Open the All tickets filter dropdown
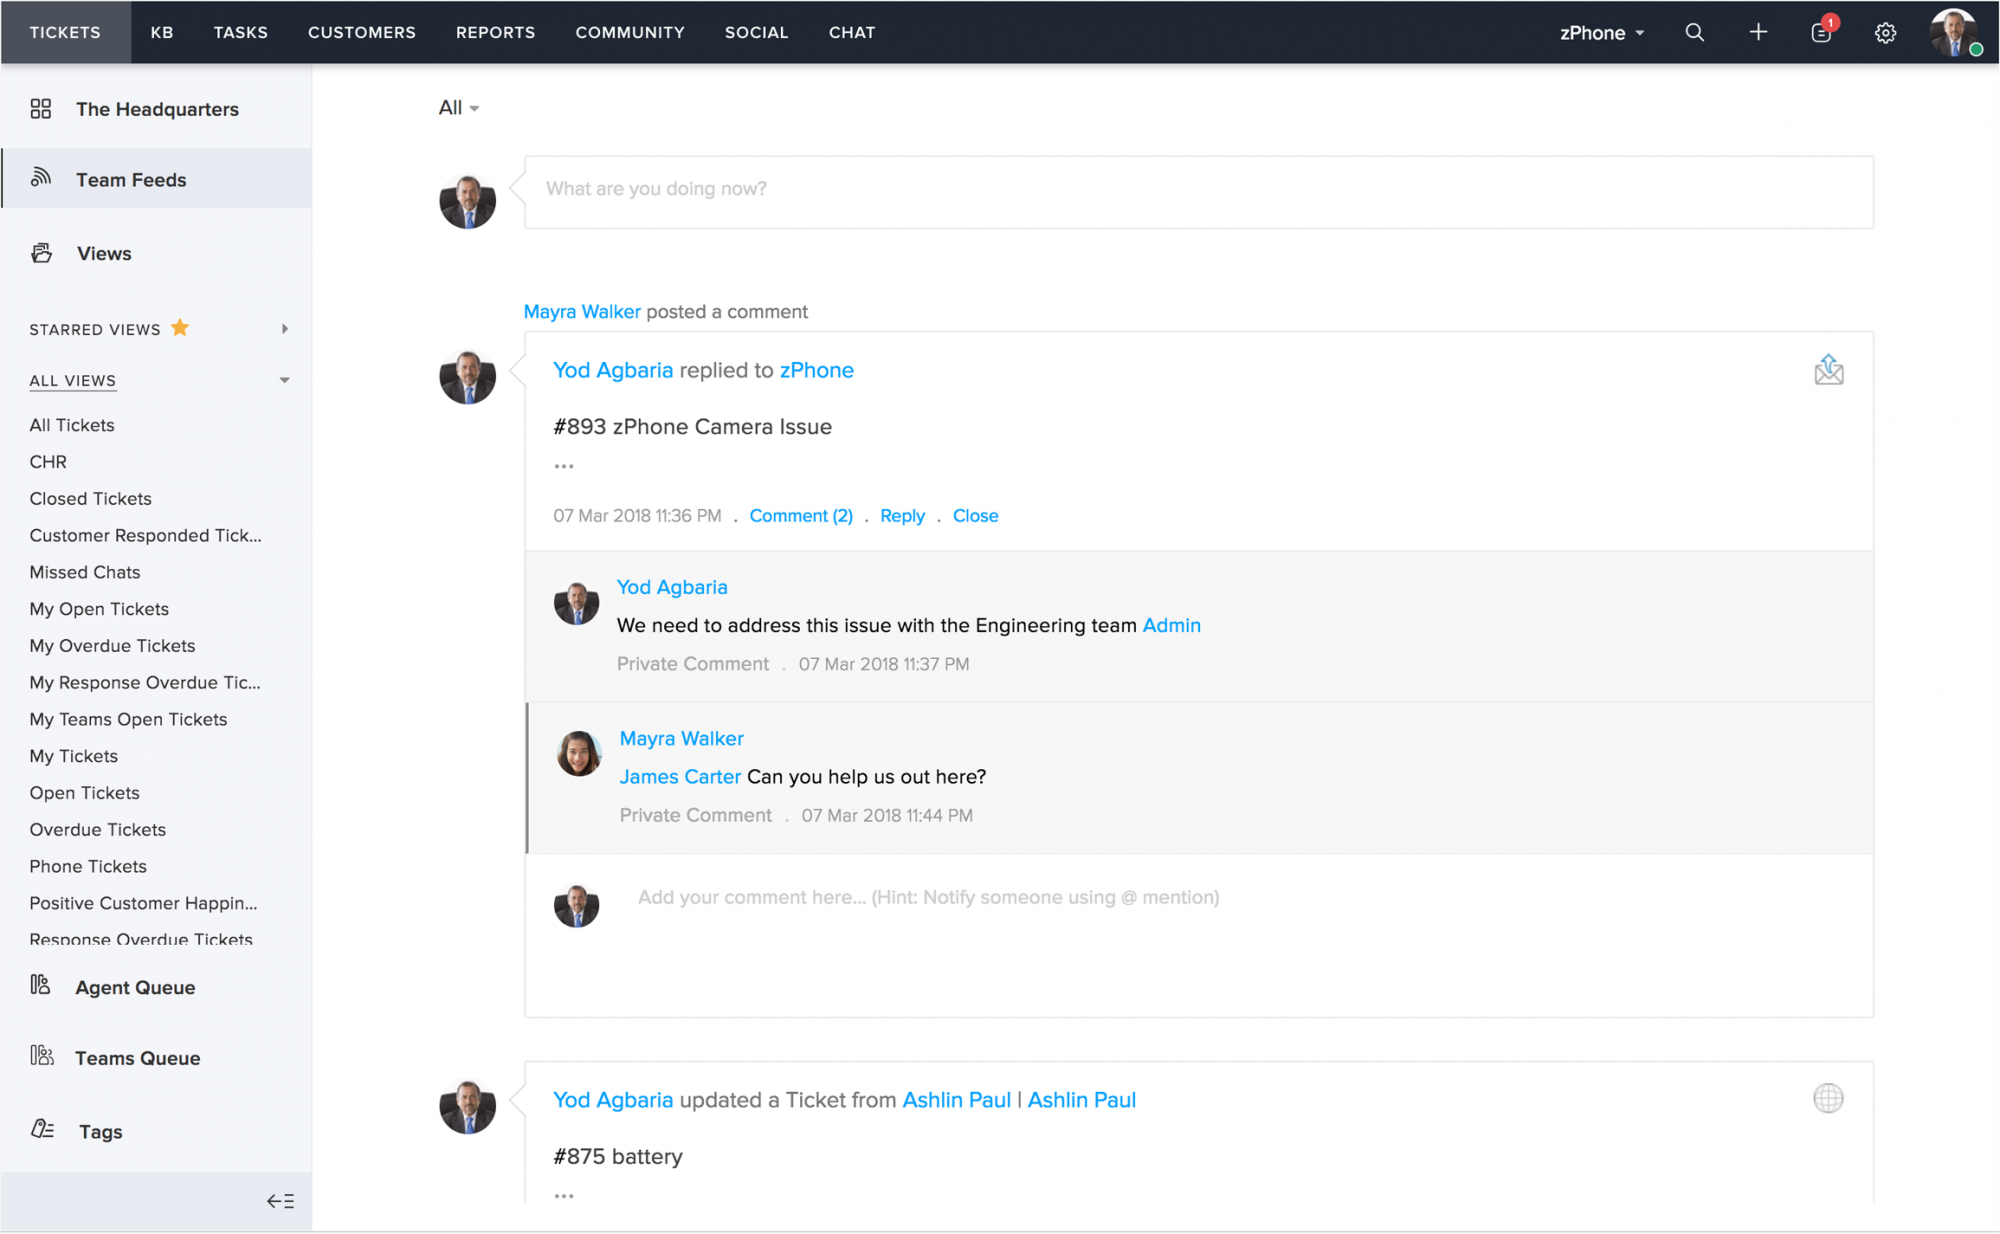 click(x=457, y=106)
